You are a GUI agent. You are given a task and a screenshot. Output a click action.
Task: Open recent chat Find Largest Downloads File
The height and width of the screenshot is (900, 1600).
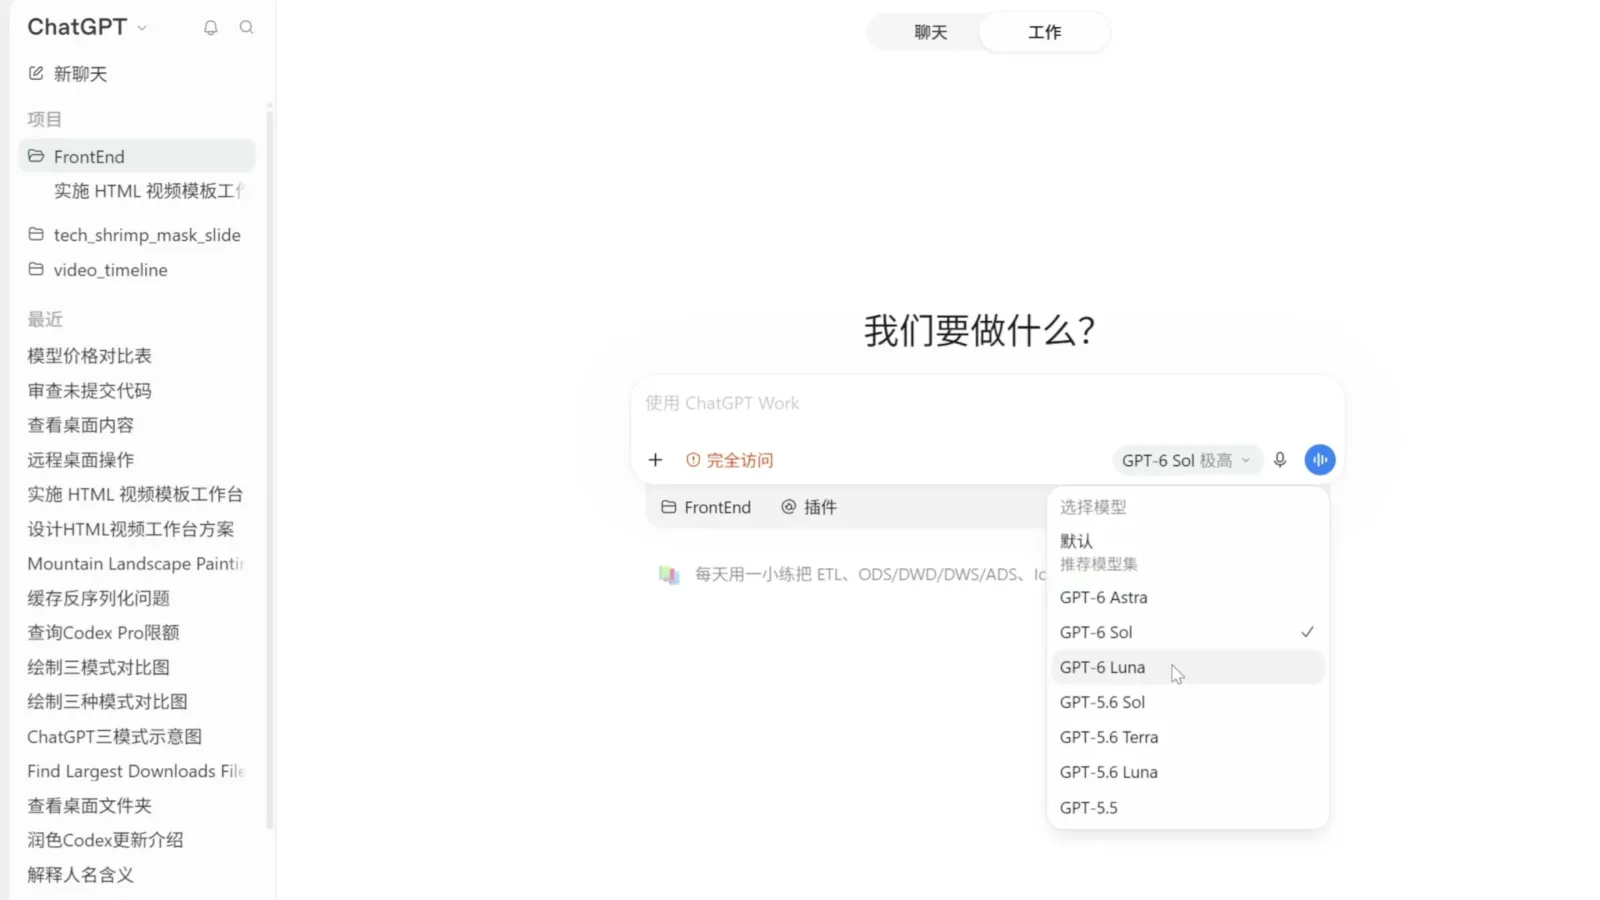(x=136, y=771)
